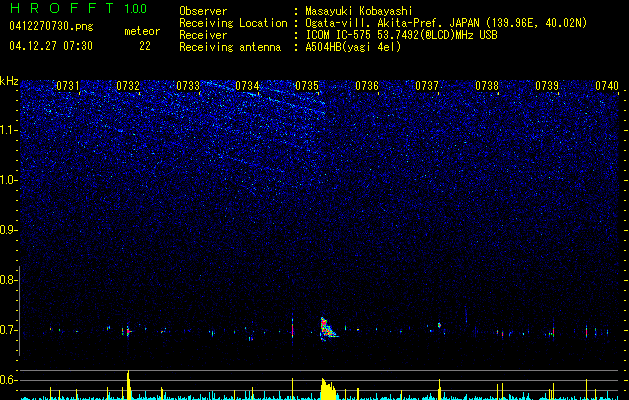The height and width of the screenshot is (400, 629).
Task: Click the 0736 time marker
Action: tap(367, 86)
